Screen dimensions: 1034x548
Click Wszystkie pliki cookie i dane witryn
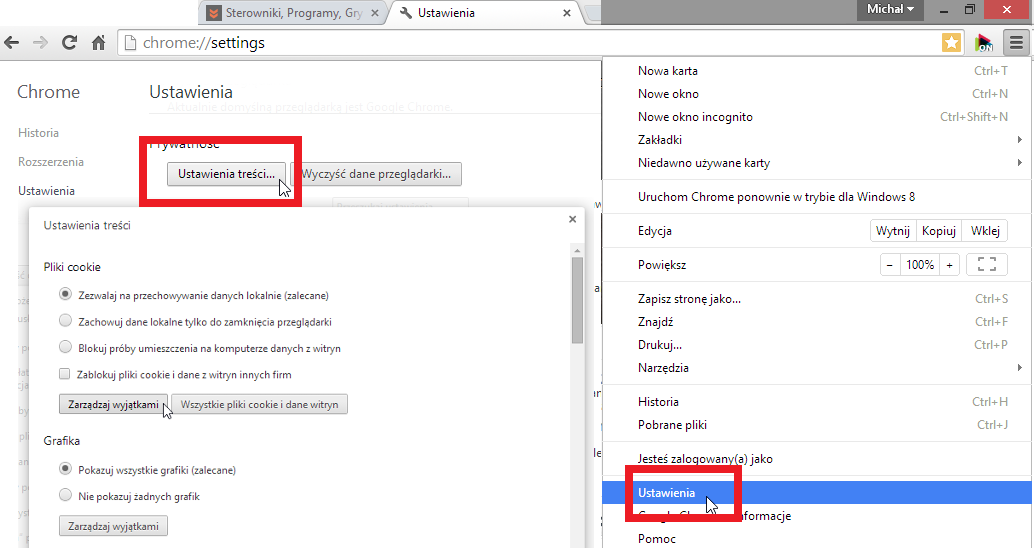pyautogui.click(x=260, y=404)
